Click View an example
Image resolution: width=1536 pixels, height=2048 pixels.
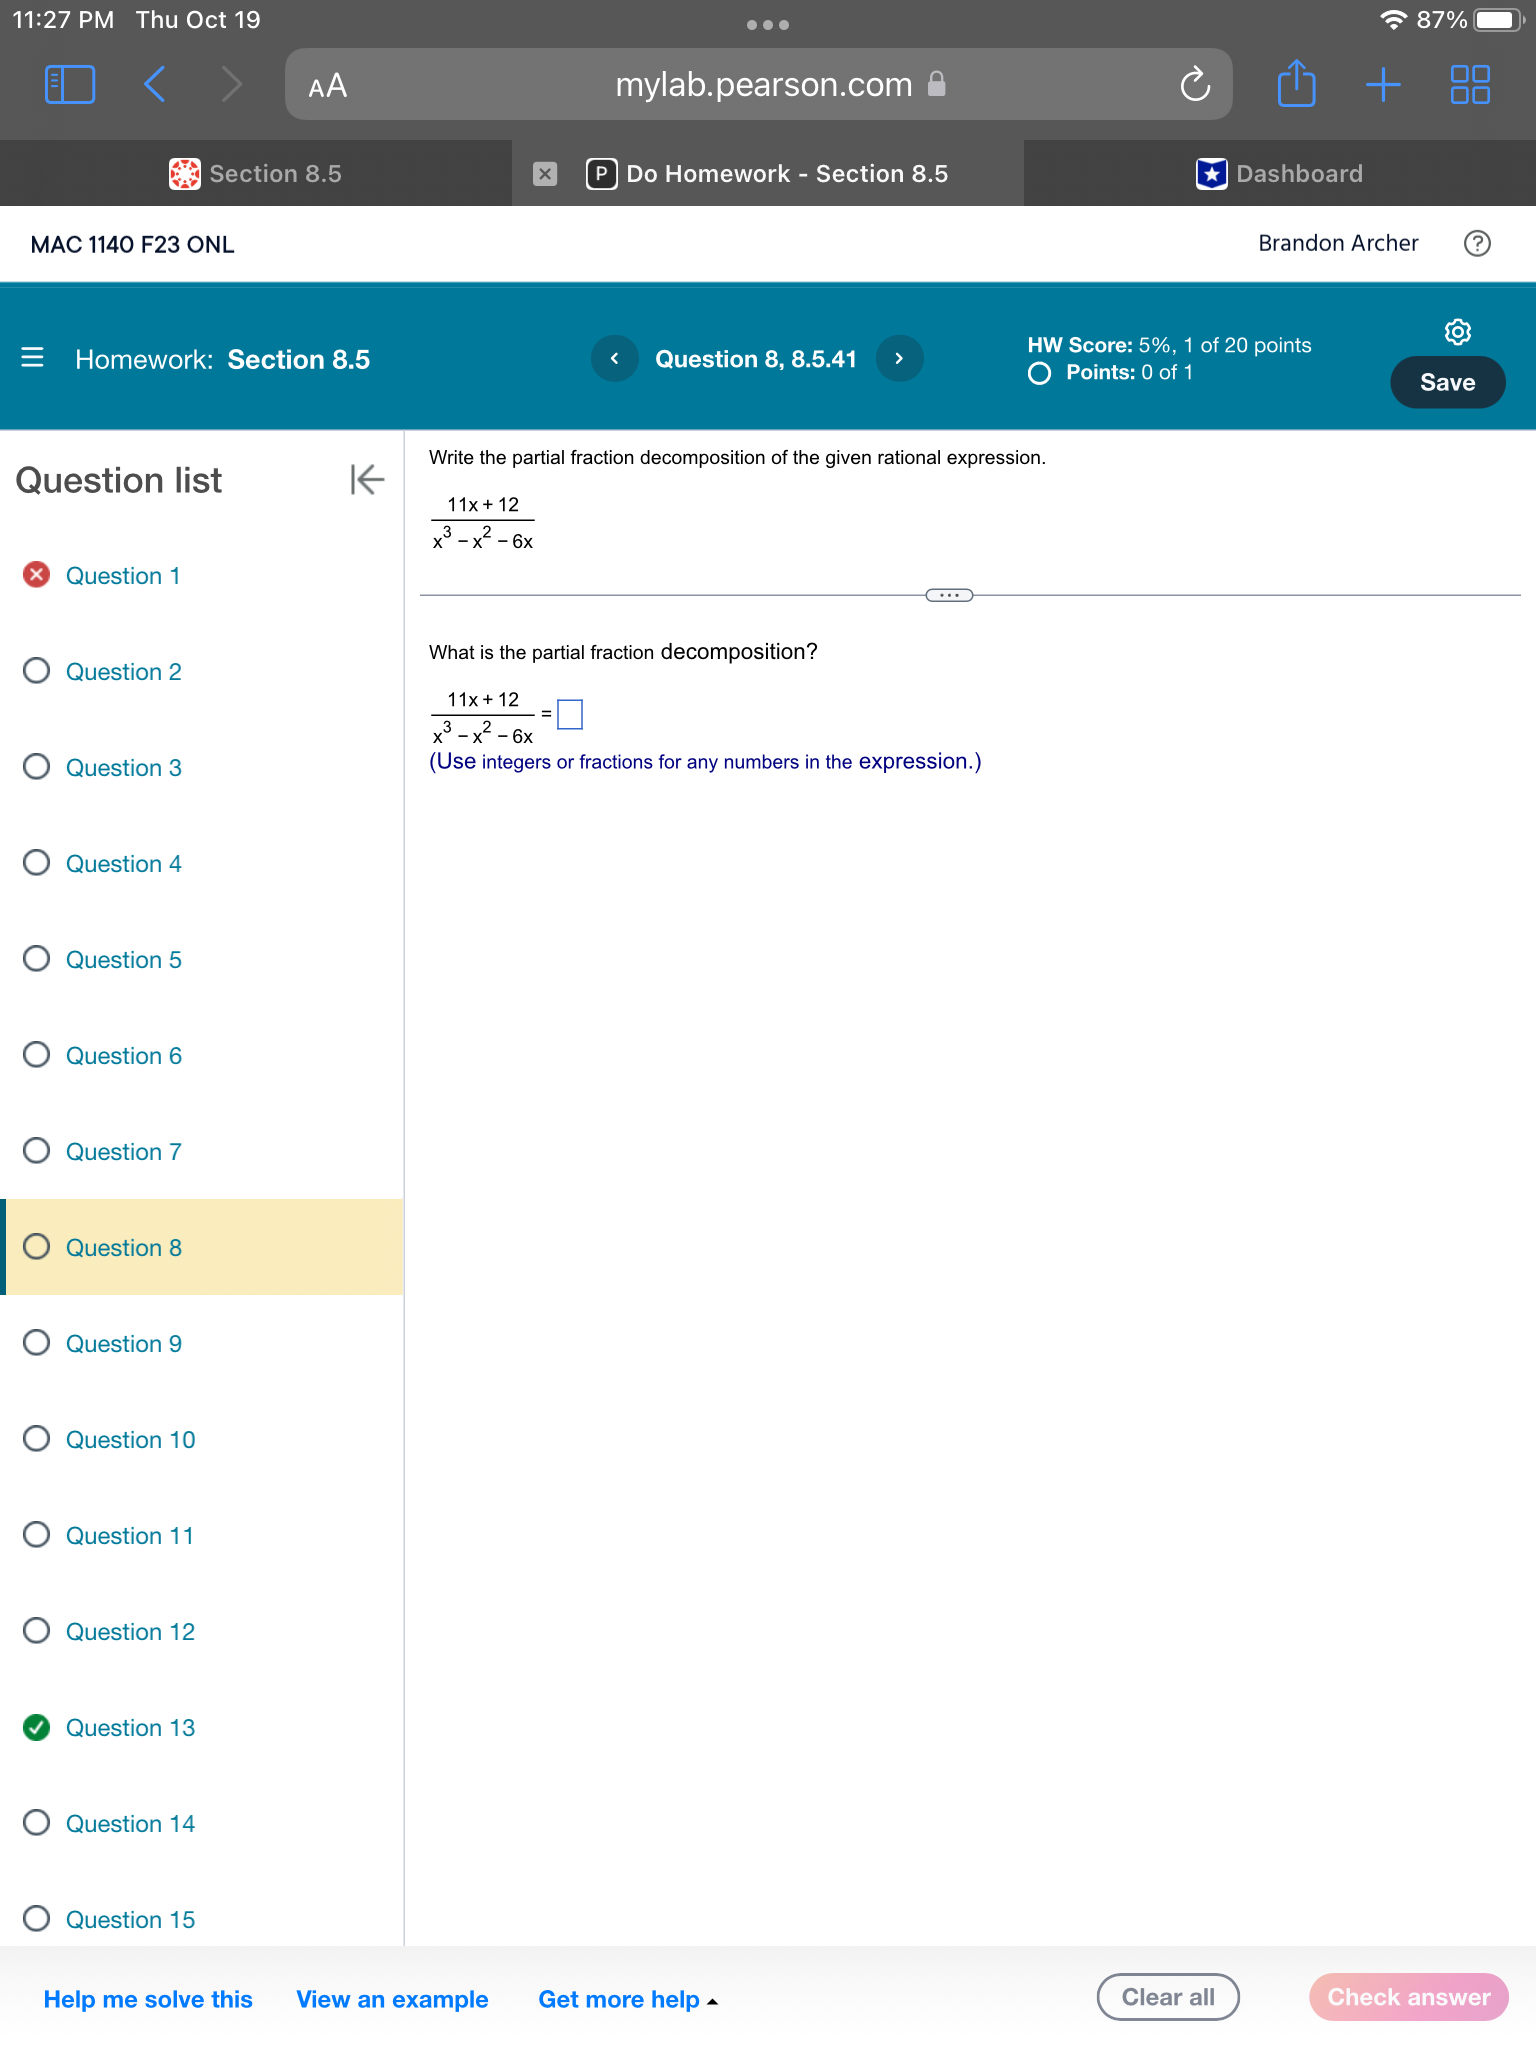[392, 1999]
